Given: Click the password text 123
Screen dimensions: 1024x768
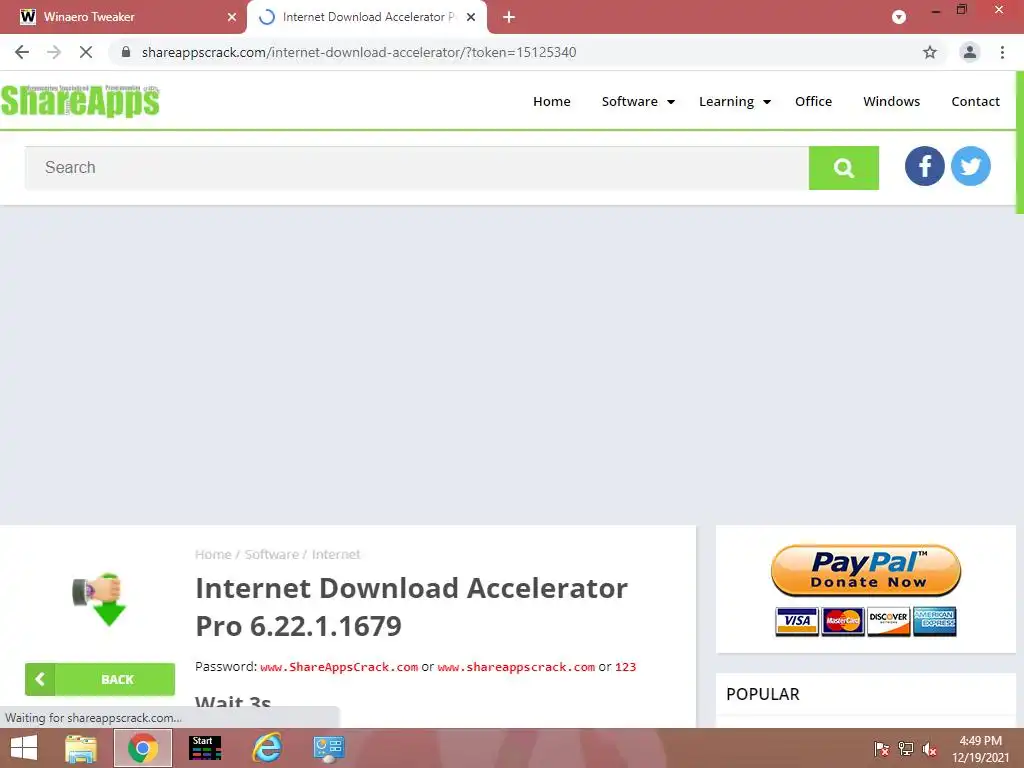Looking at the screenshot, I should click(625, 667).
